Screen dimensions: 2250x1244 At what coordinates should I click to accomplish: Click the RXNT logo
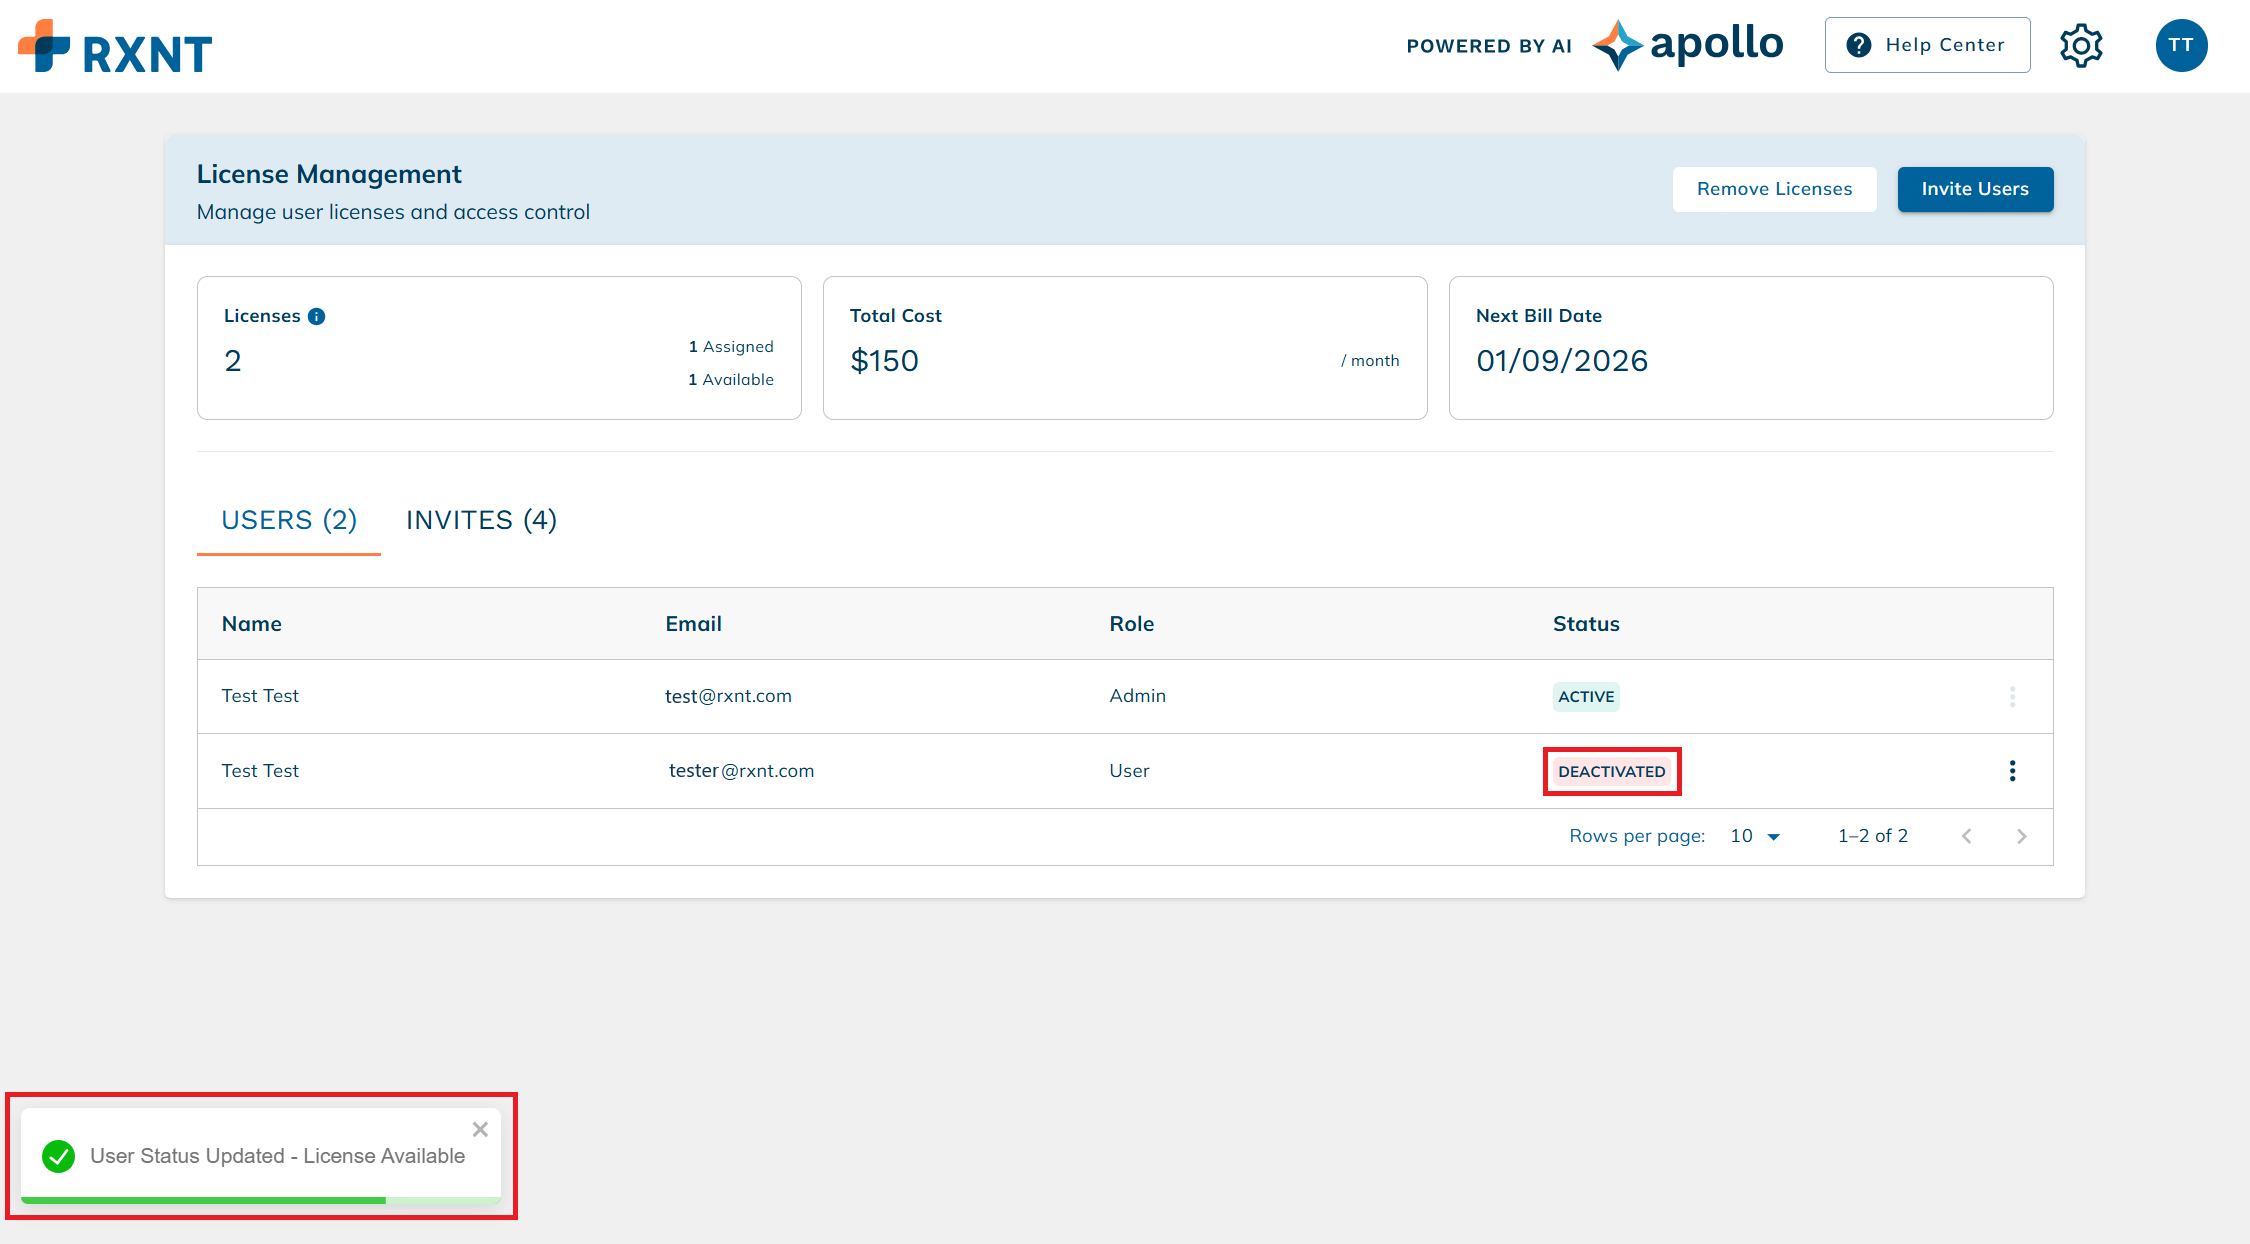(x=115, y=47)
